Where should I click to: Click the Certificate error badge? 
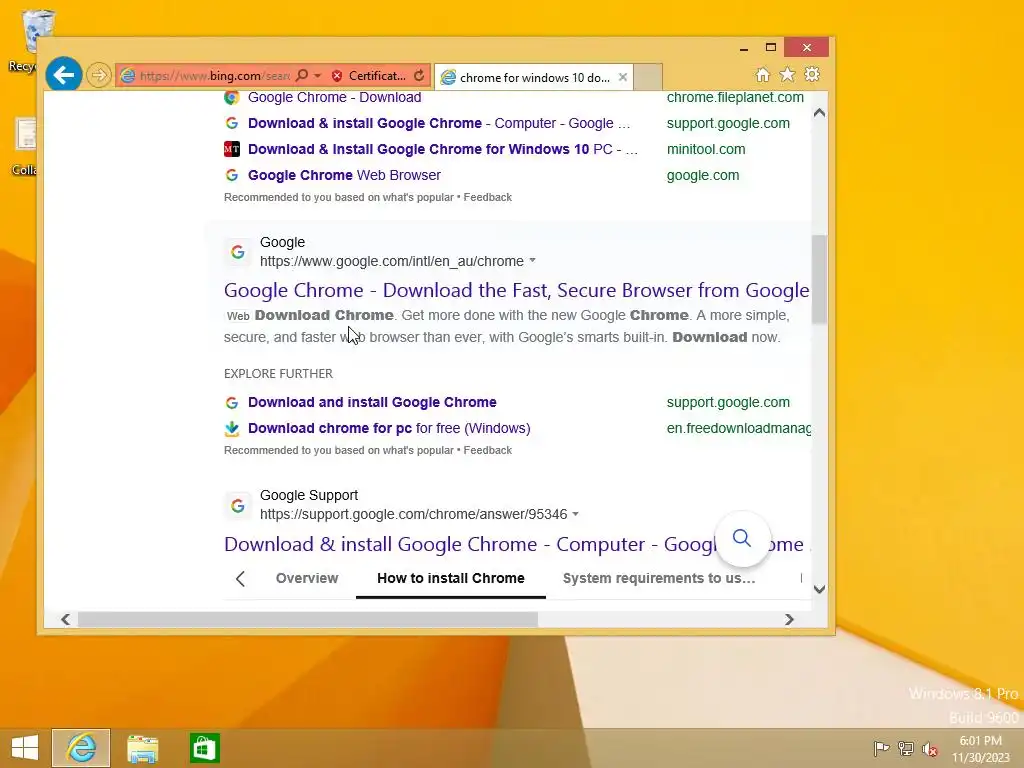pos(368,76)
